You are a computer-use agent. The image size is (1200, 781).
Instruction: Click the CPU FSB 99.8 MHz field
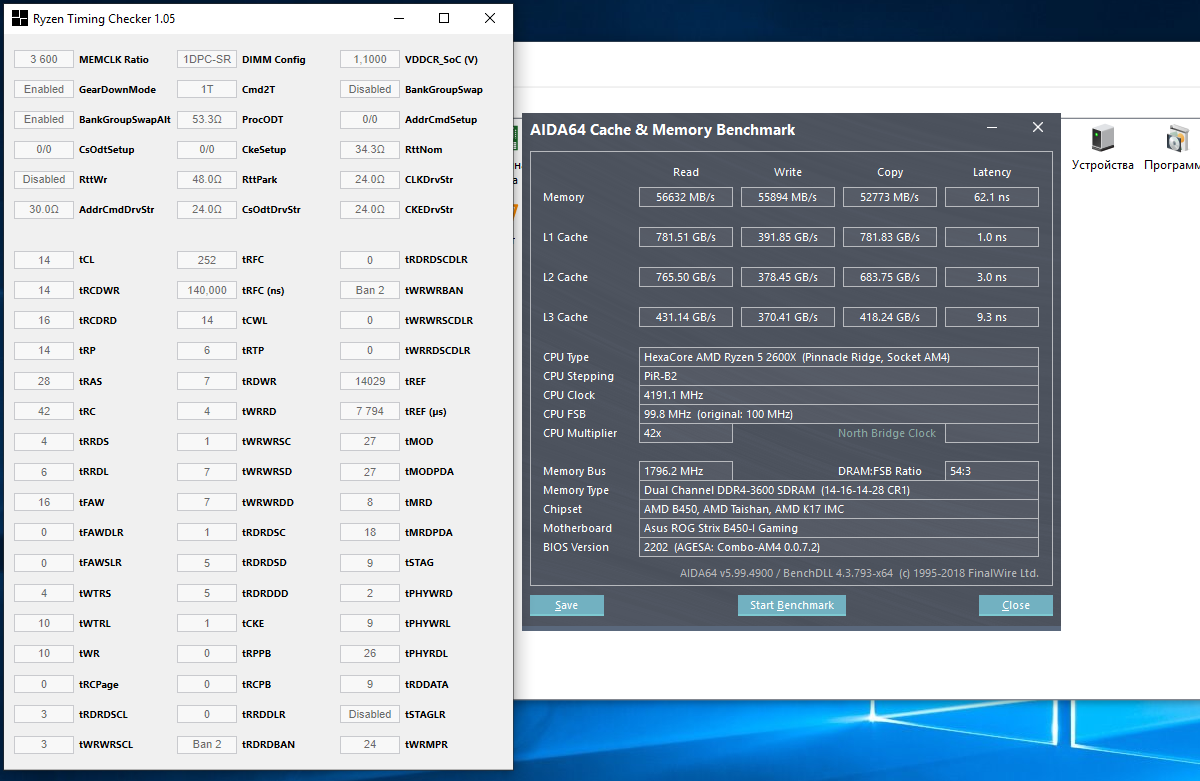(x=839, y=414)
